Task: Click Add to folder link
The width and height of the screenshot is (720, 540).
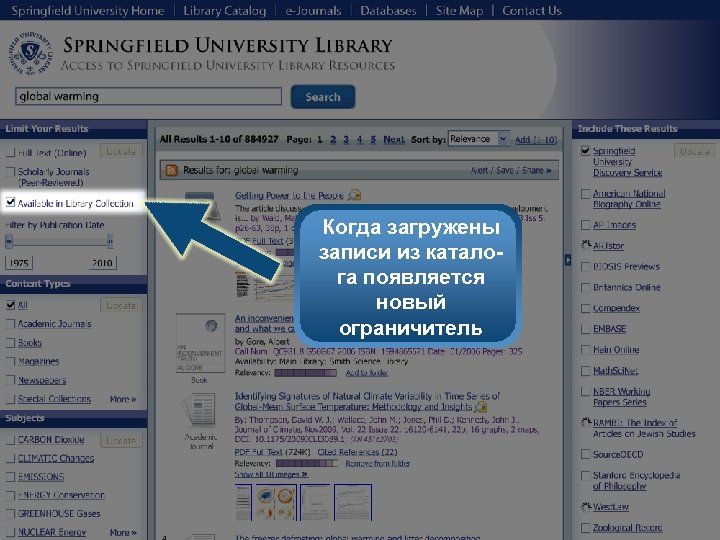Action: click(366, 373)
